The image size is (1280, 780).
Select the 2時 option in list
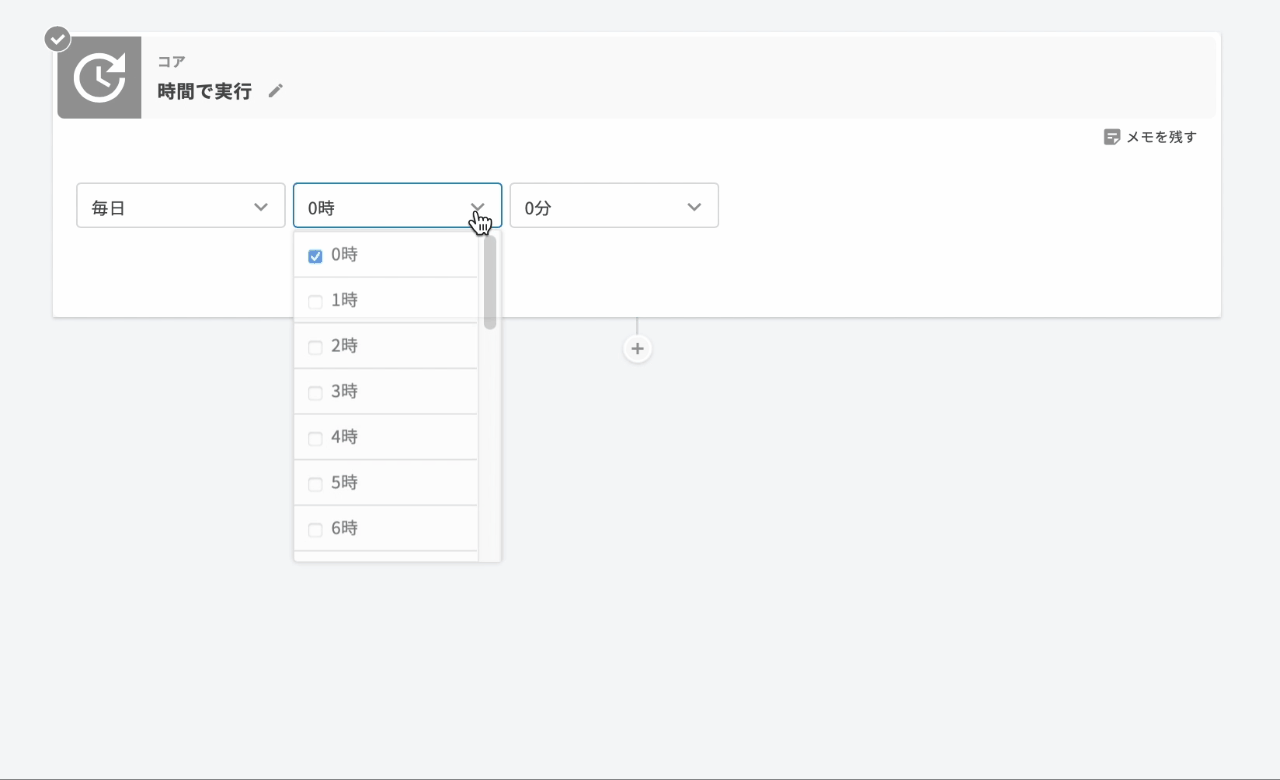pyautogui.click(x=345, y=346)
